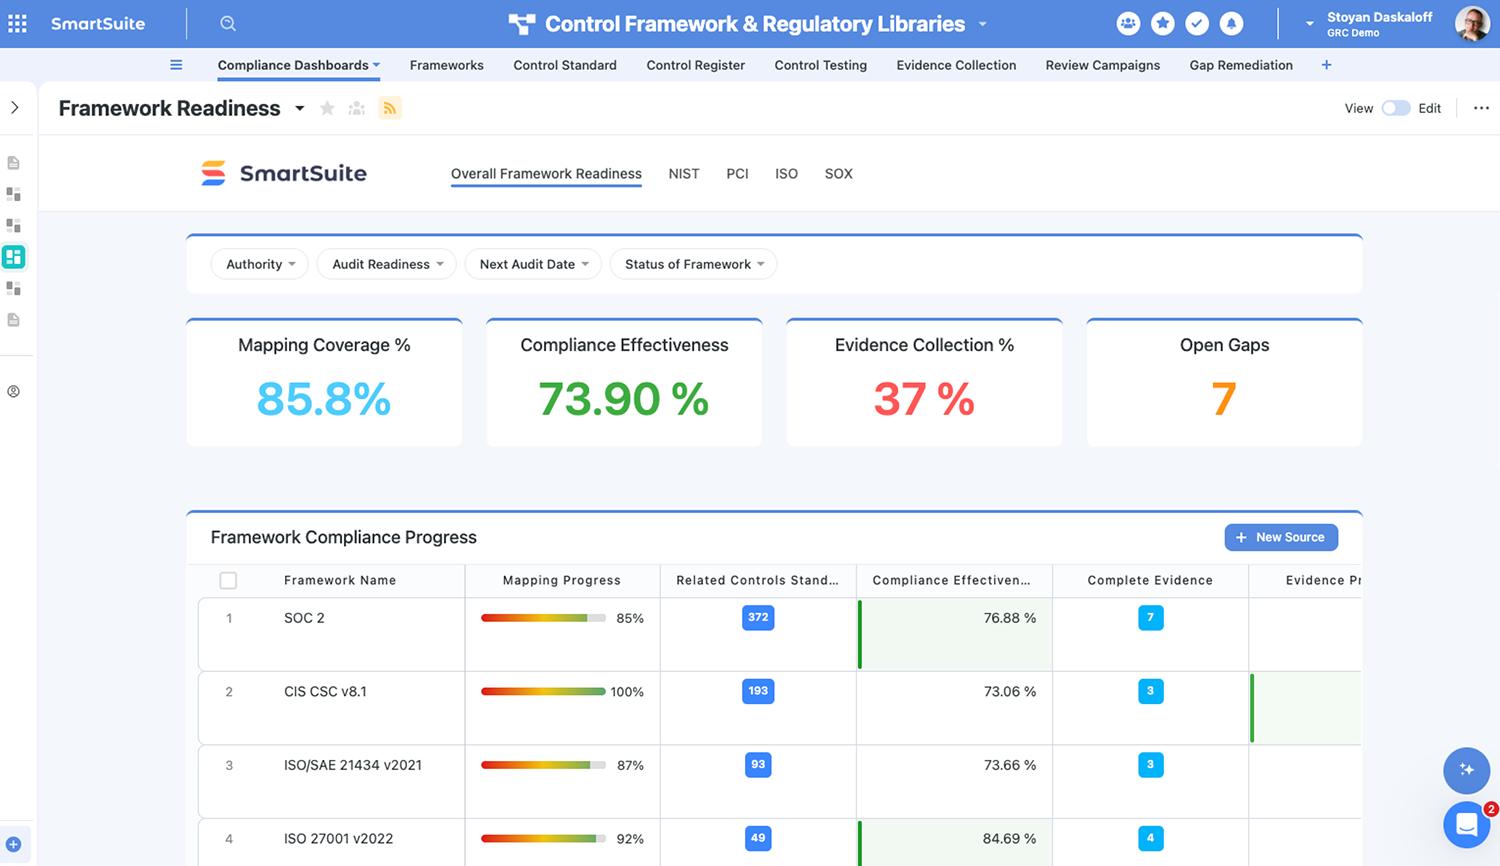The height and width of the screenshot is (866, 1500).
Task: Click the dashboard icon below the active one
Action: pyautogui.click(x=14, y=288)
